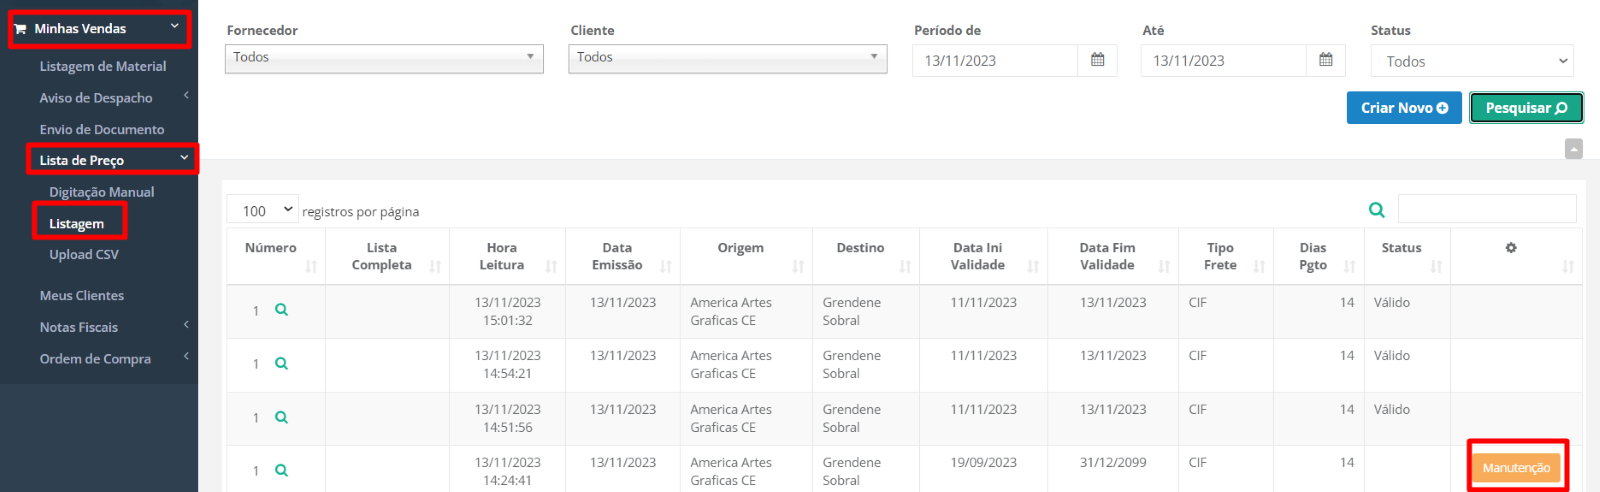Screen dimensions: 1600x492
Task: Open the Cliente dropdown
Action: 728,58
